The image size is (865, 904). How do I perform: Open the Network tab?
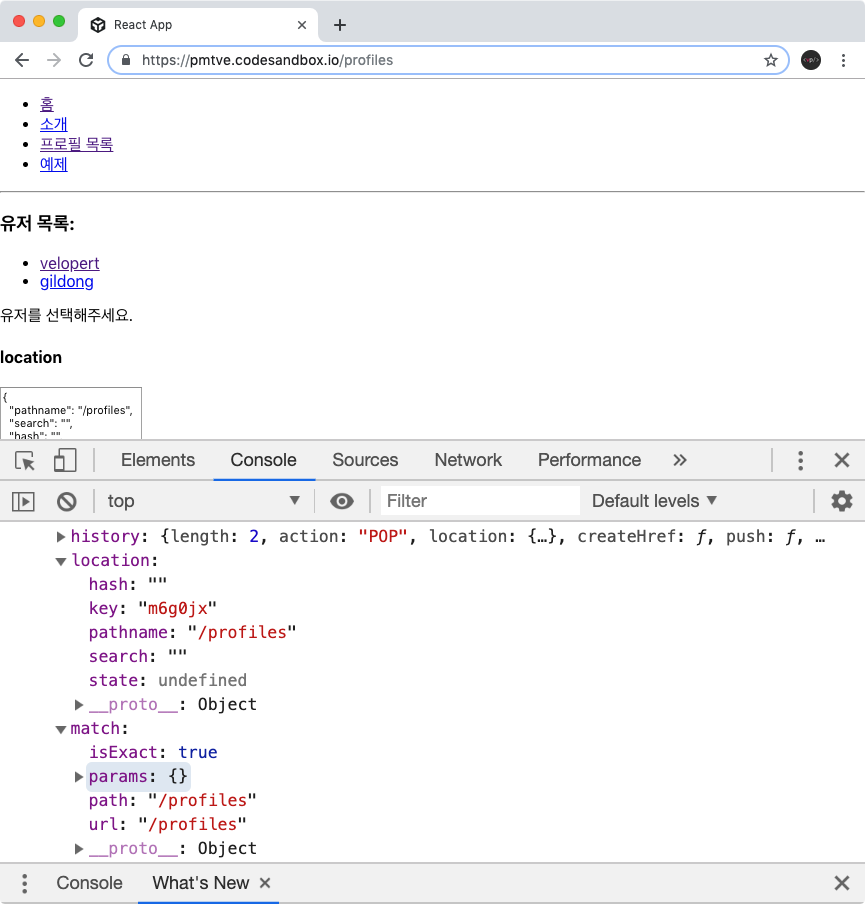[x=468, y=460]
